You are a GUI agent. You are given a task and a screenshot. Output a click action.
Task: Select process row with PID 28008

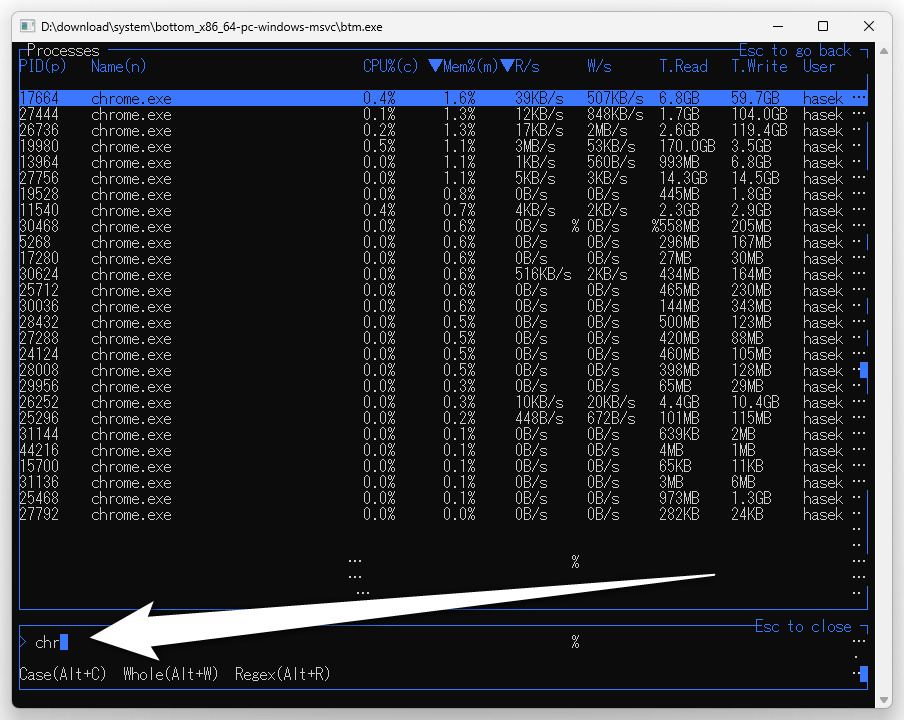[443, 370]
